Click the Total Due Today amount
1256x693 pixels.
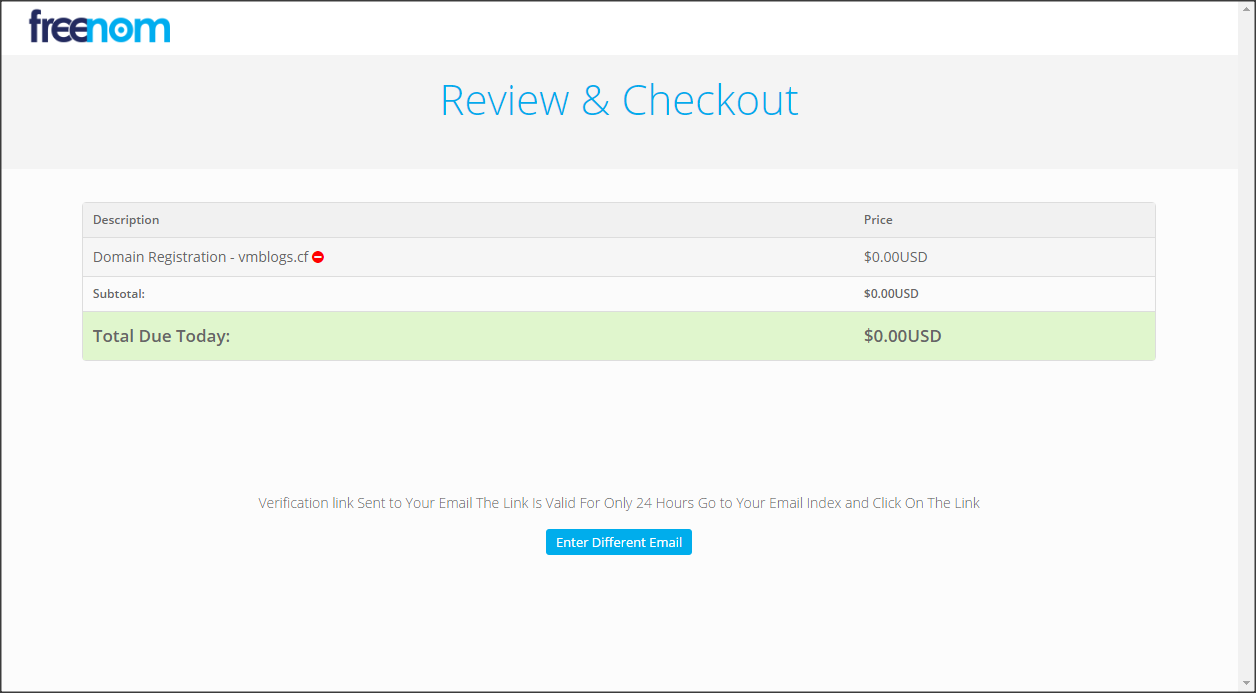(x=902, y=336)
